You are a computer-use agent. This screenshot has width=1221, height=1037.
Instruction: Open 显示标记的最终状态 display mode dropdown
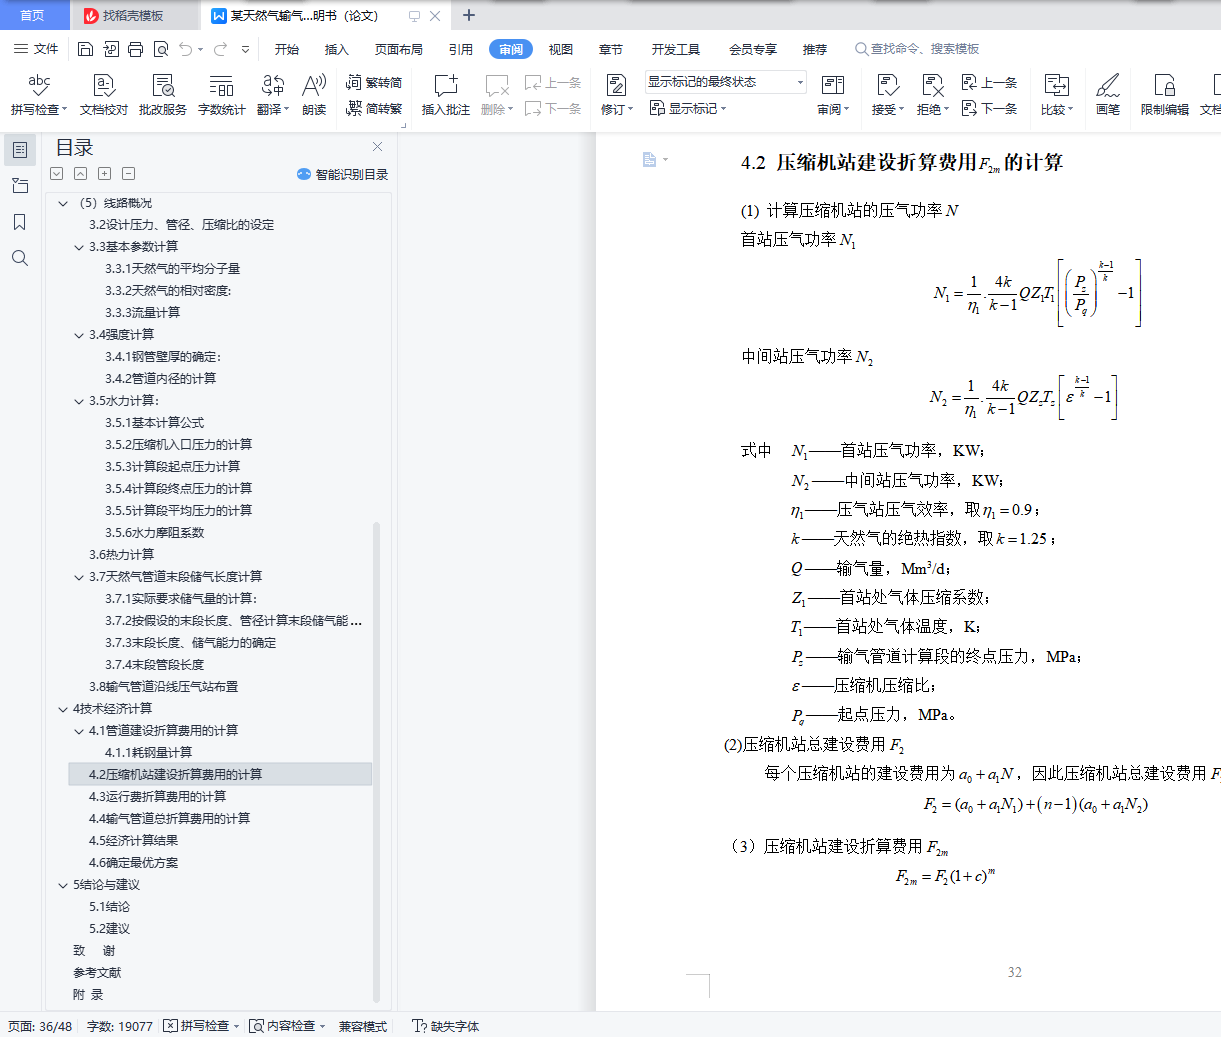tap(726, 82)
